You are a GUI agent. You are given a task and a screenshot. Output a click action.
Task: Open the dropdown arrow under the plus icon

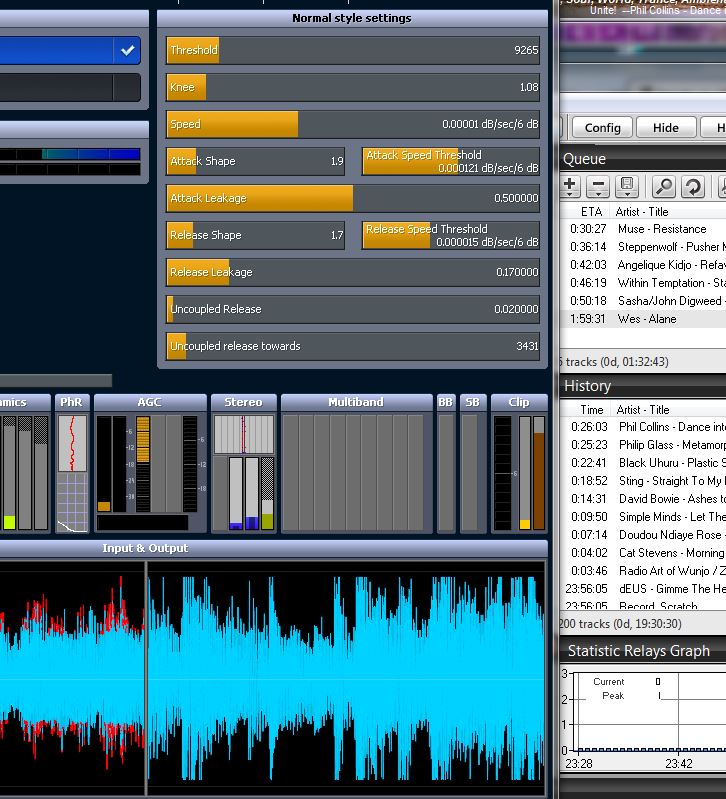pyautogui.click(x=570, y=195)
